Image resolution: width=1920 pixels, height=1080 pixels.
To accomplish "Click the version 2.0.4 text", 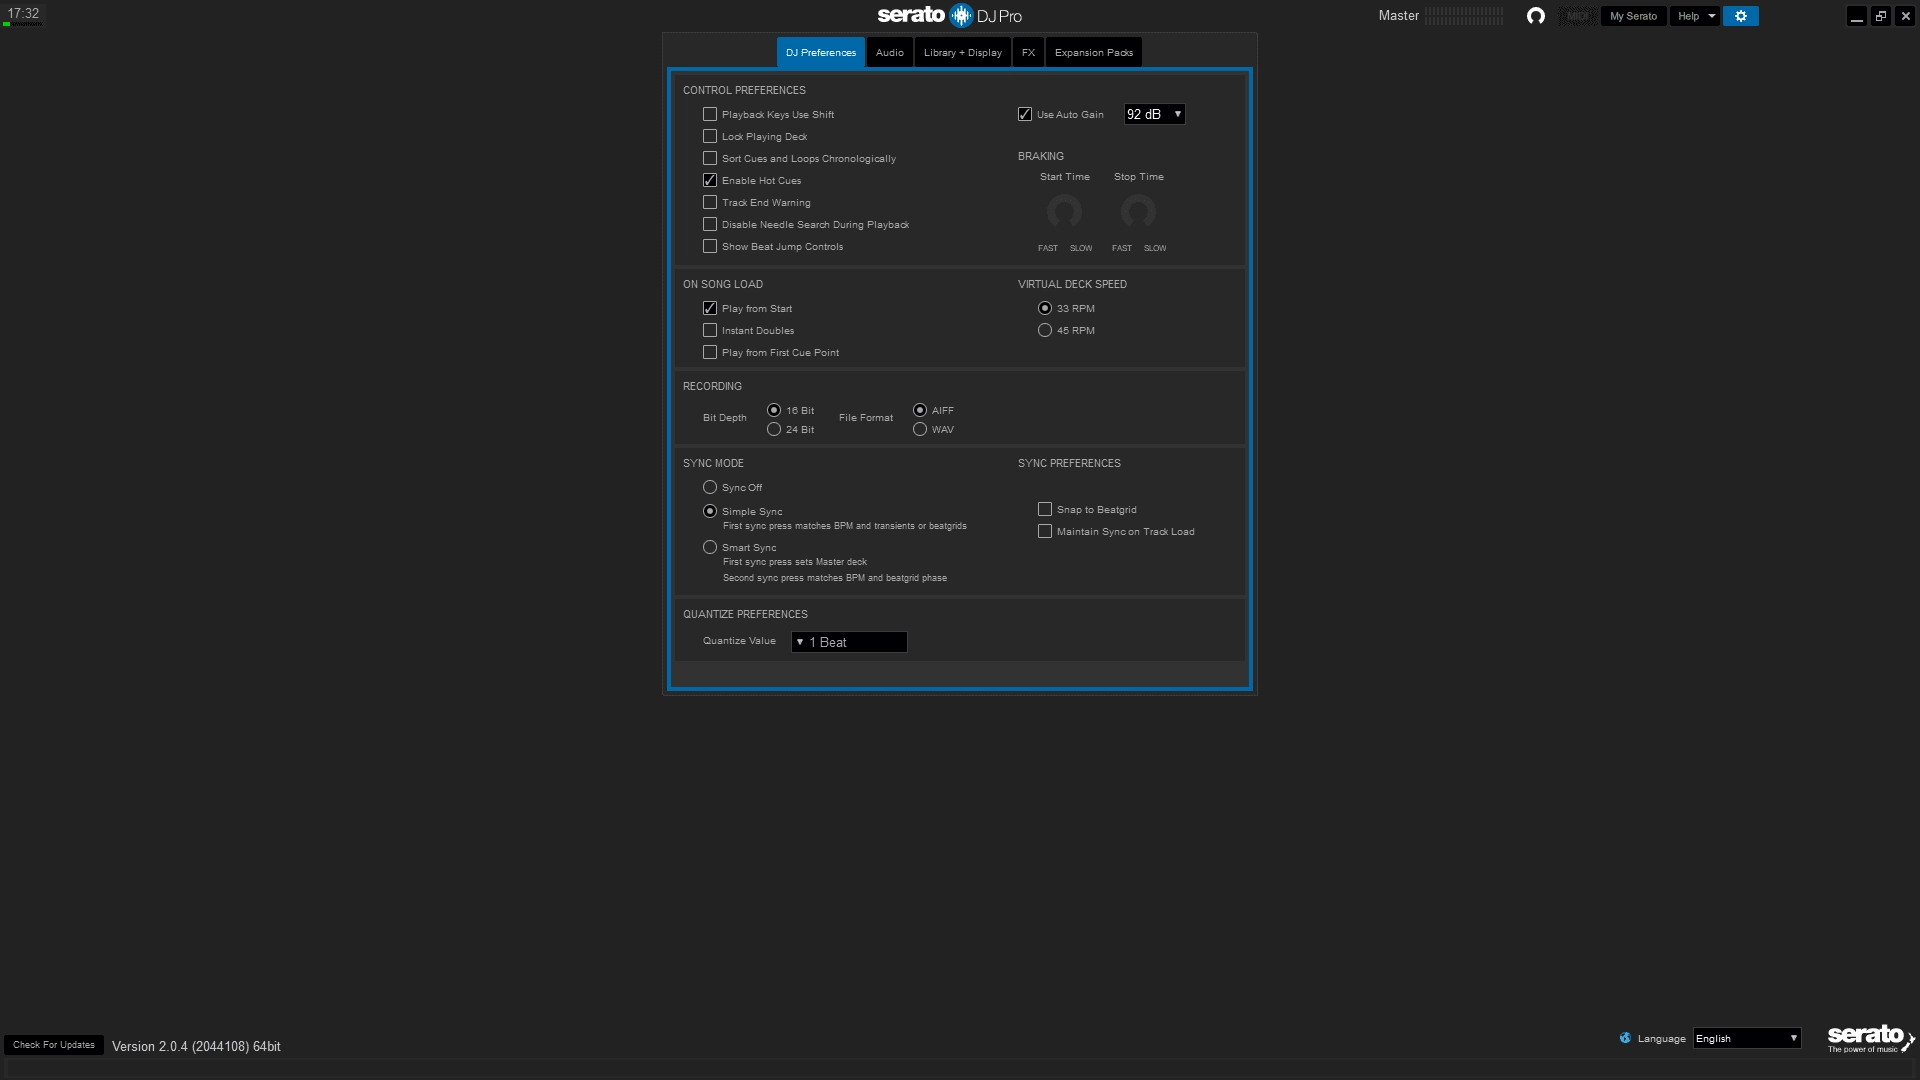I will click(196, 1046).
